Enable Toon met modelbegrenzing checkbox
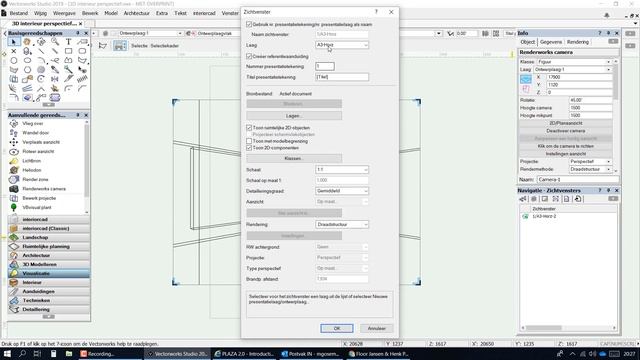 [x=249, y=141]
